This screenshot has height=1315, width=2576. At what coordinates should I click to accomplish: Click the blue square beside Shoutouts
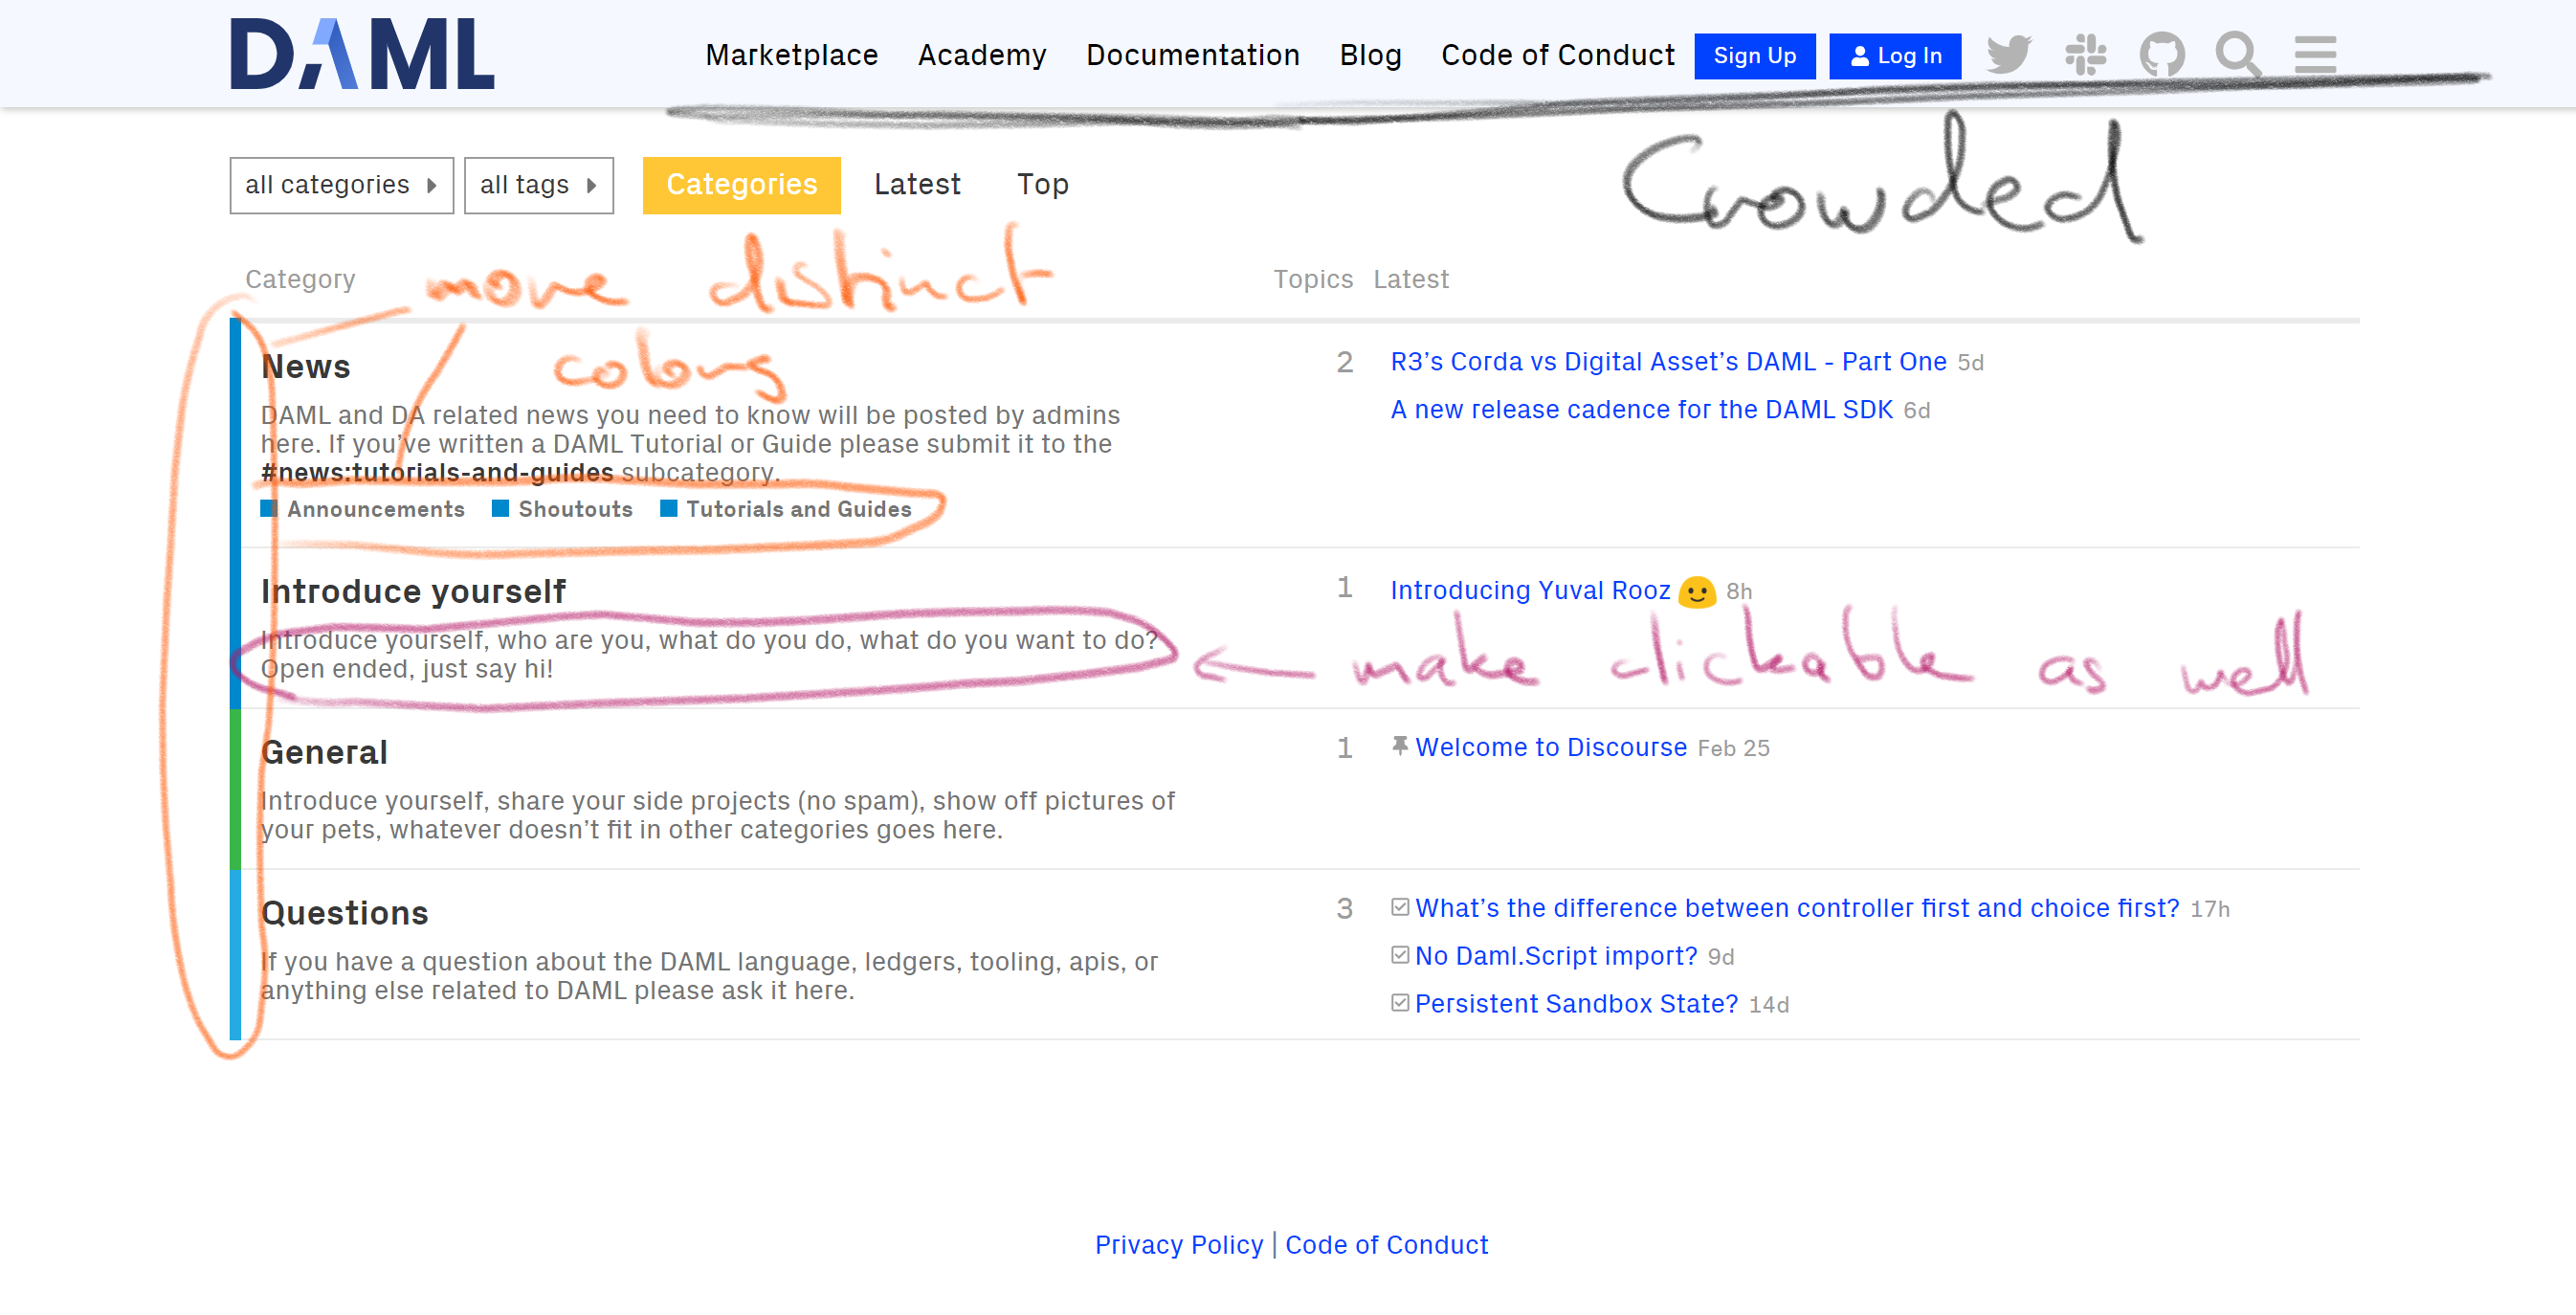[x=501, y=509]
